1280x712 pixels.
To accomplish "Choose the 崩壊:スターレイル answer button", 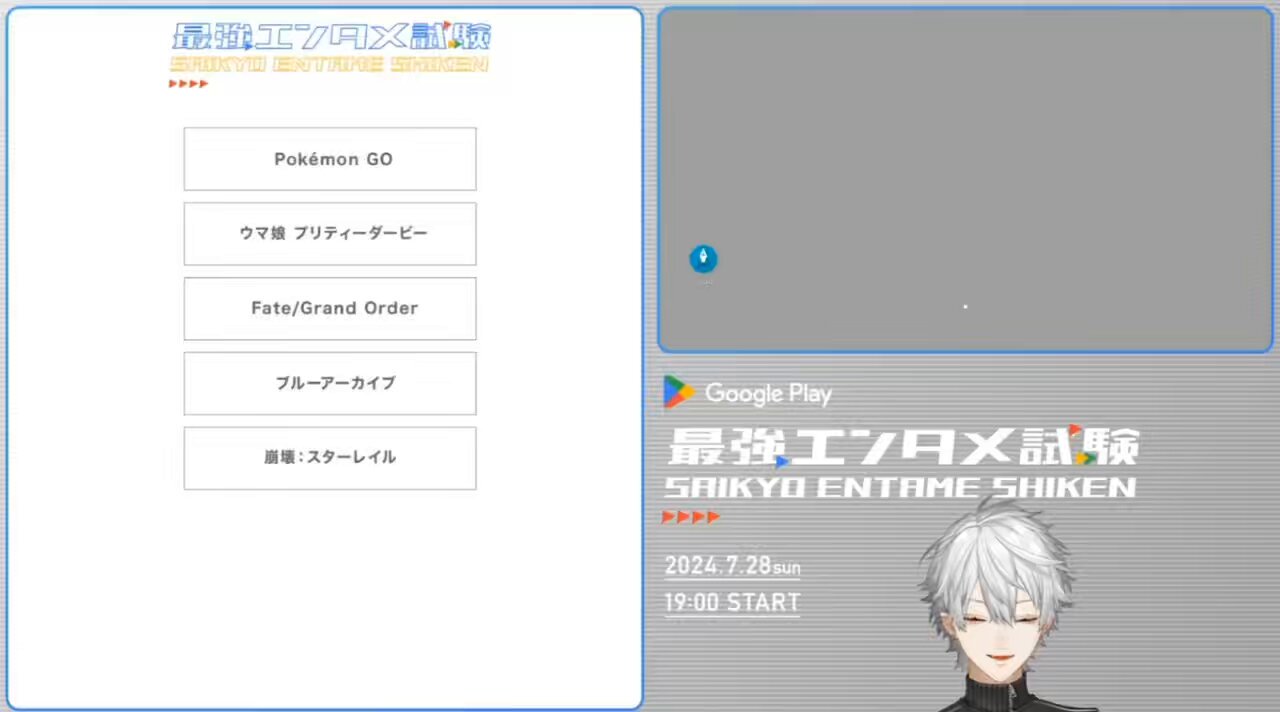I will click(x=330, y=458).
